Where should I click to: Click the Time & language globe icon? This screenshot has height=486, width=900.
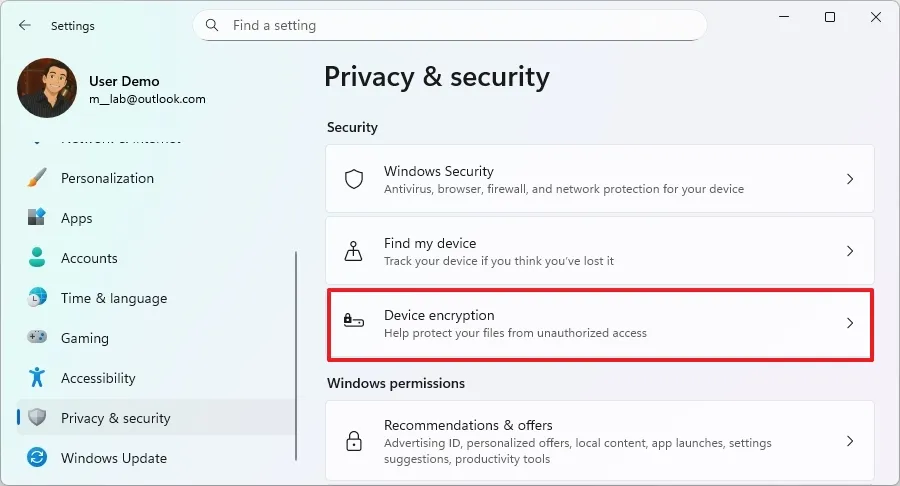37,298
